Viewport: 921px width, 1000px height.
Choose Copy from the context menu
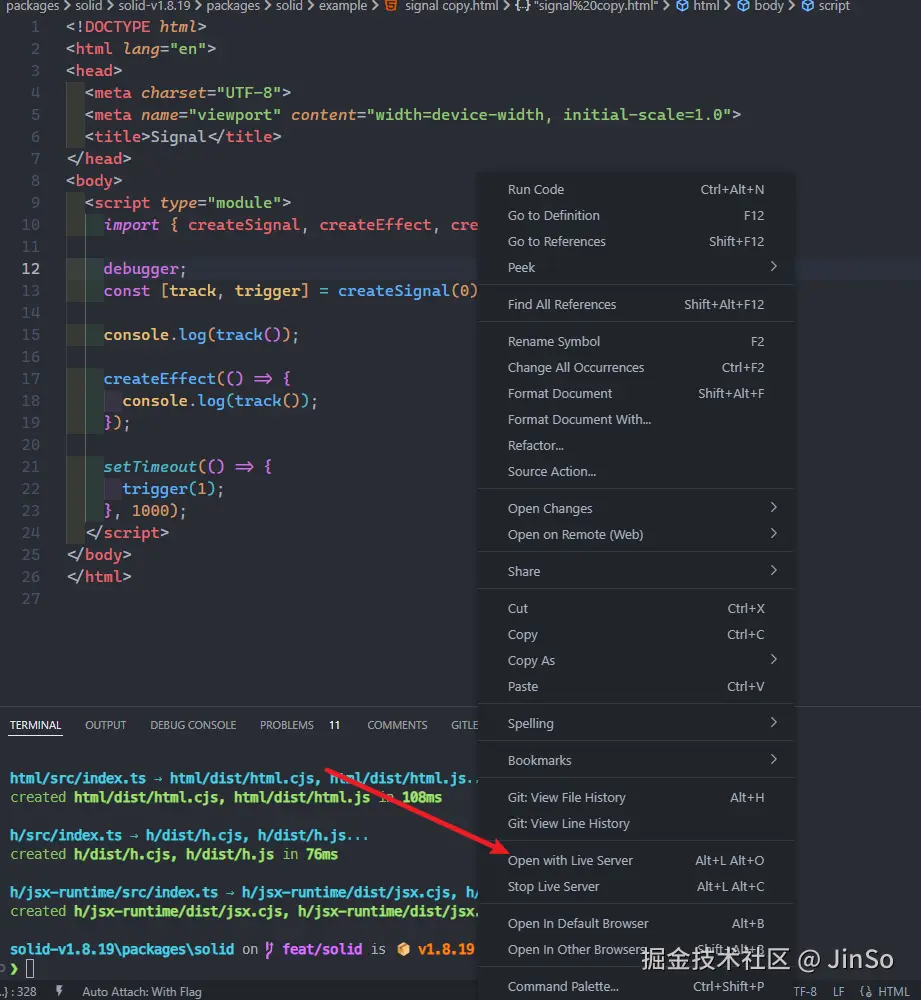tap(636, 635)
